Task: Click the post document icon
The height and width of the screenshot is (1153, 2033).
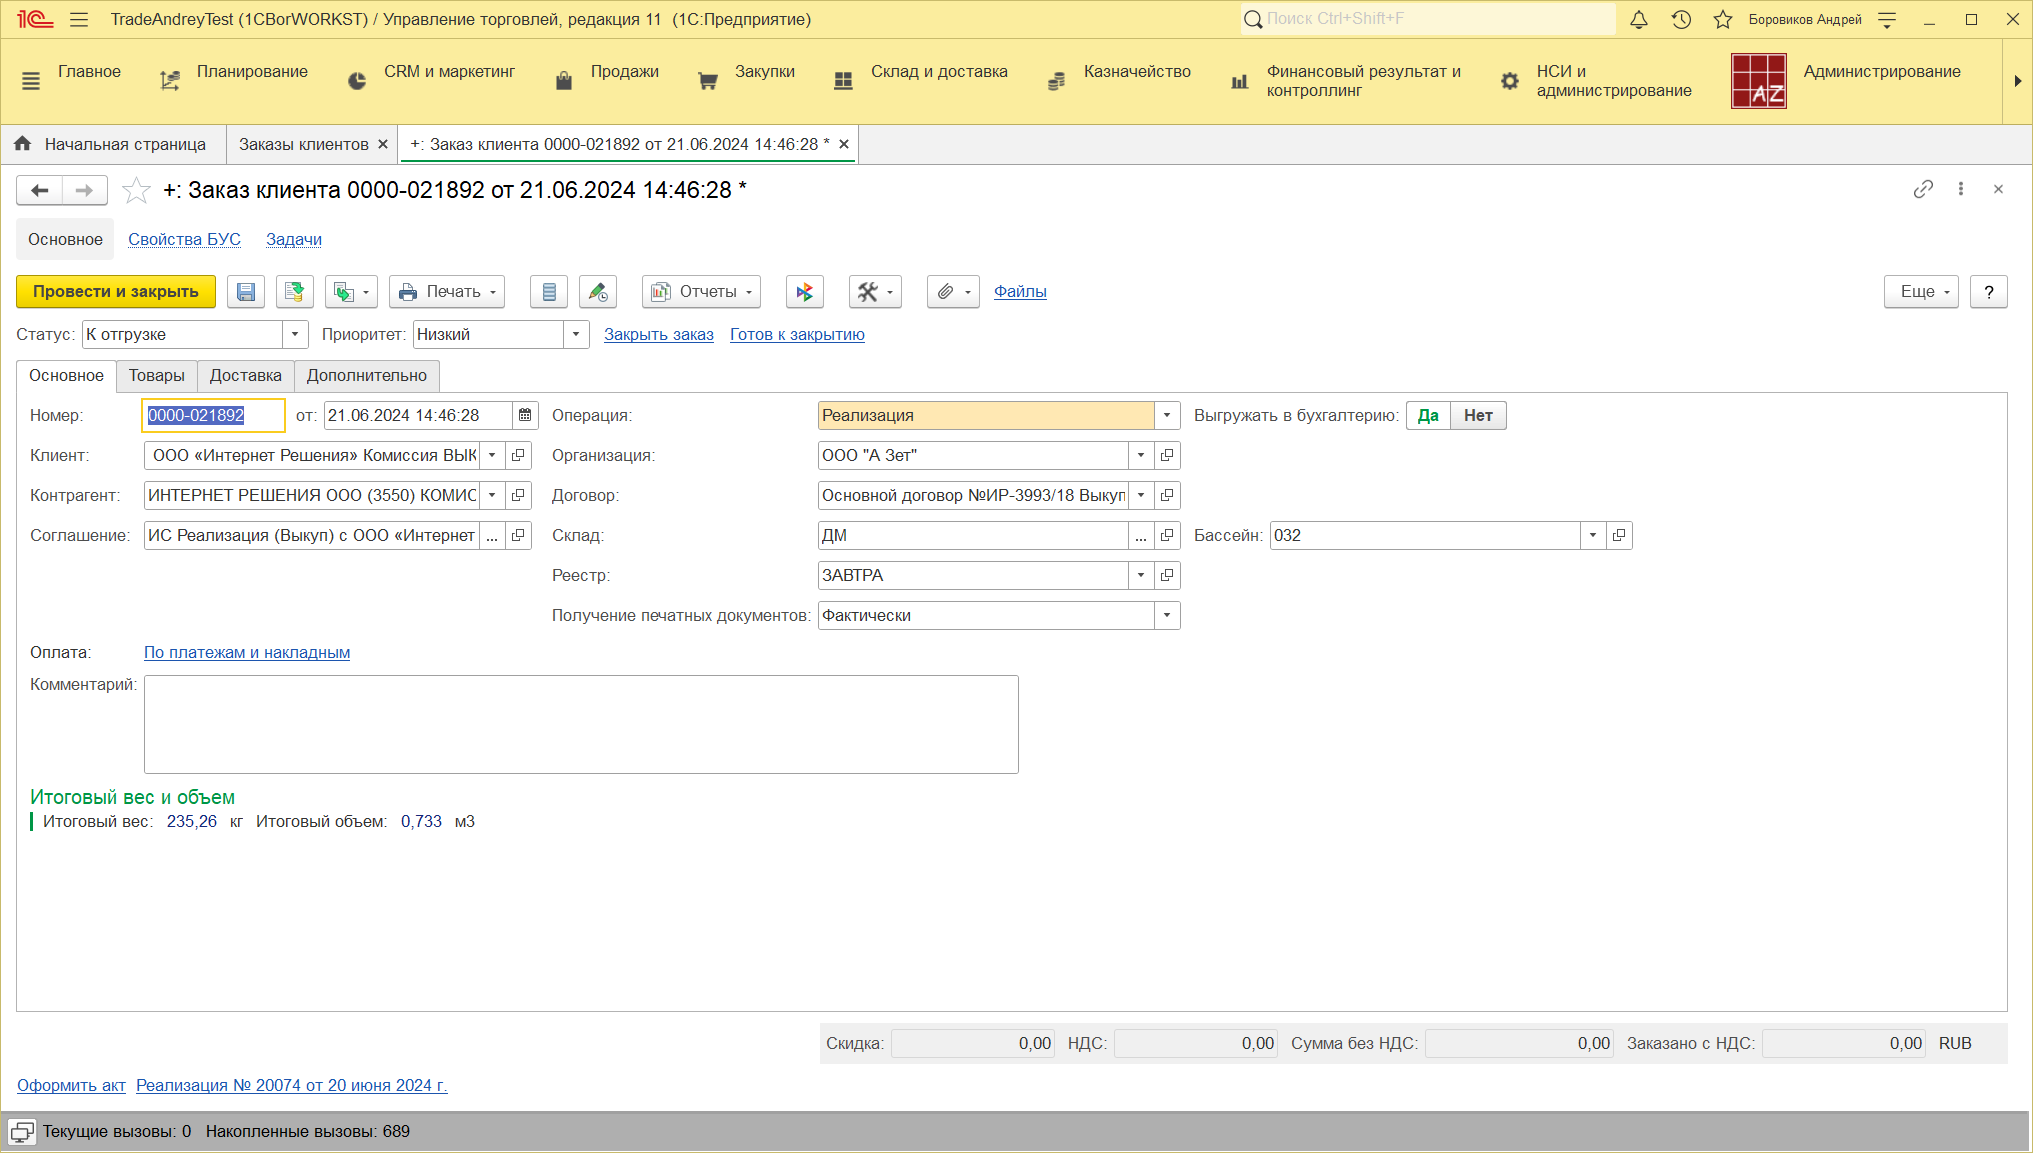Action: click(294, 292)
